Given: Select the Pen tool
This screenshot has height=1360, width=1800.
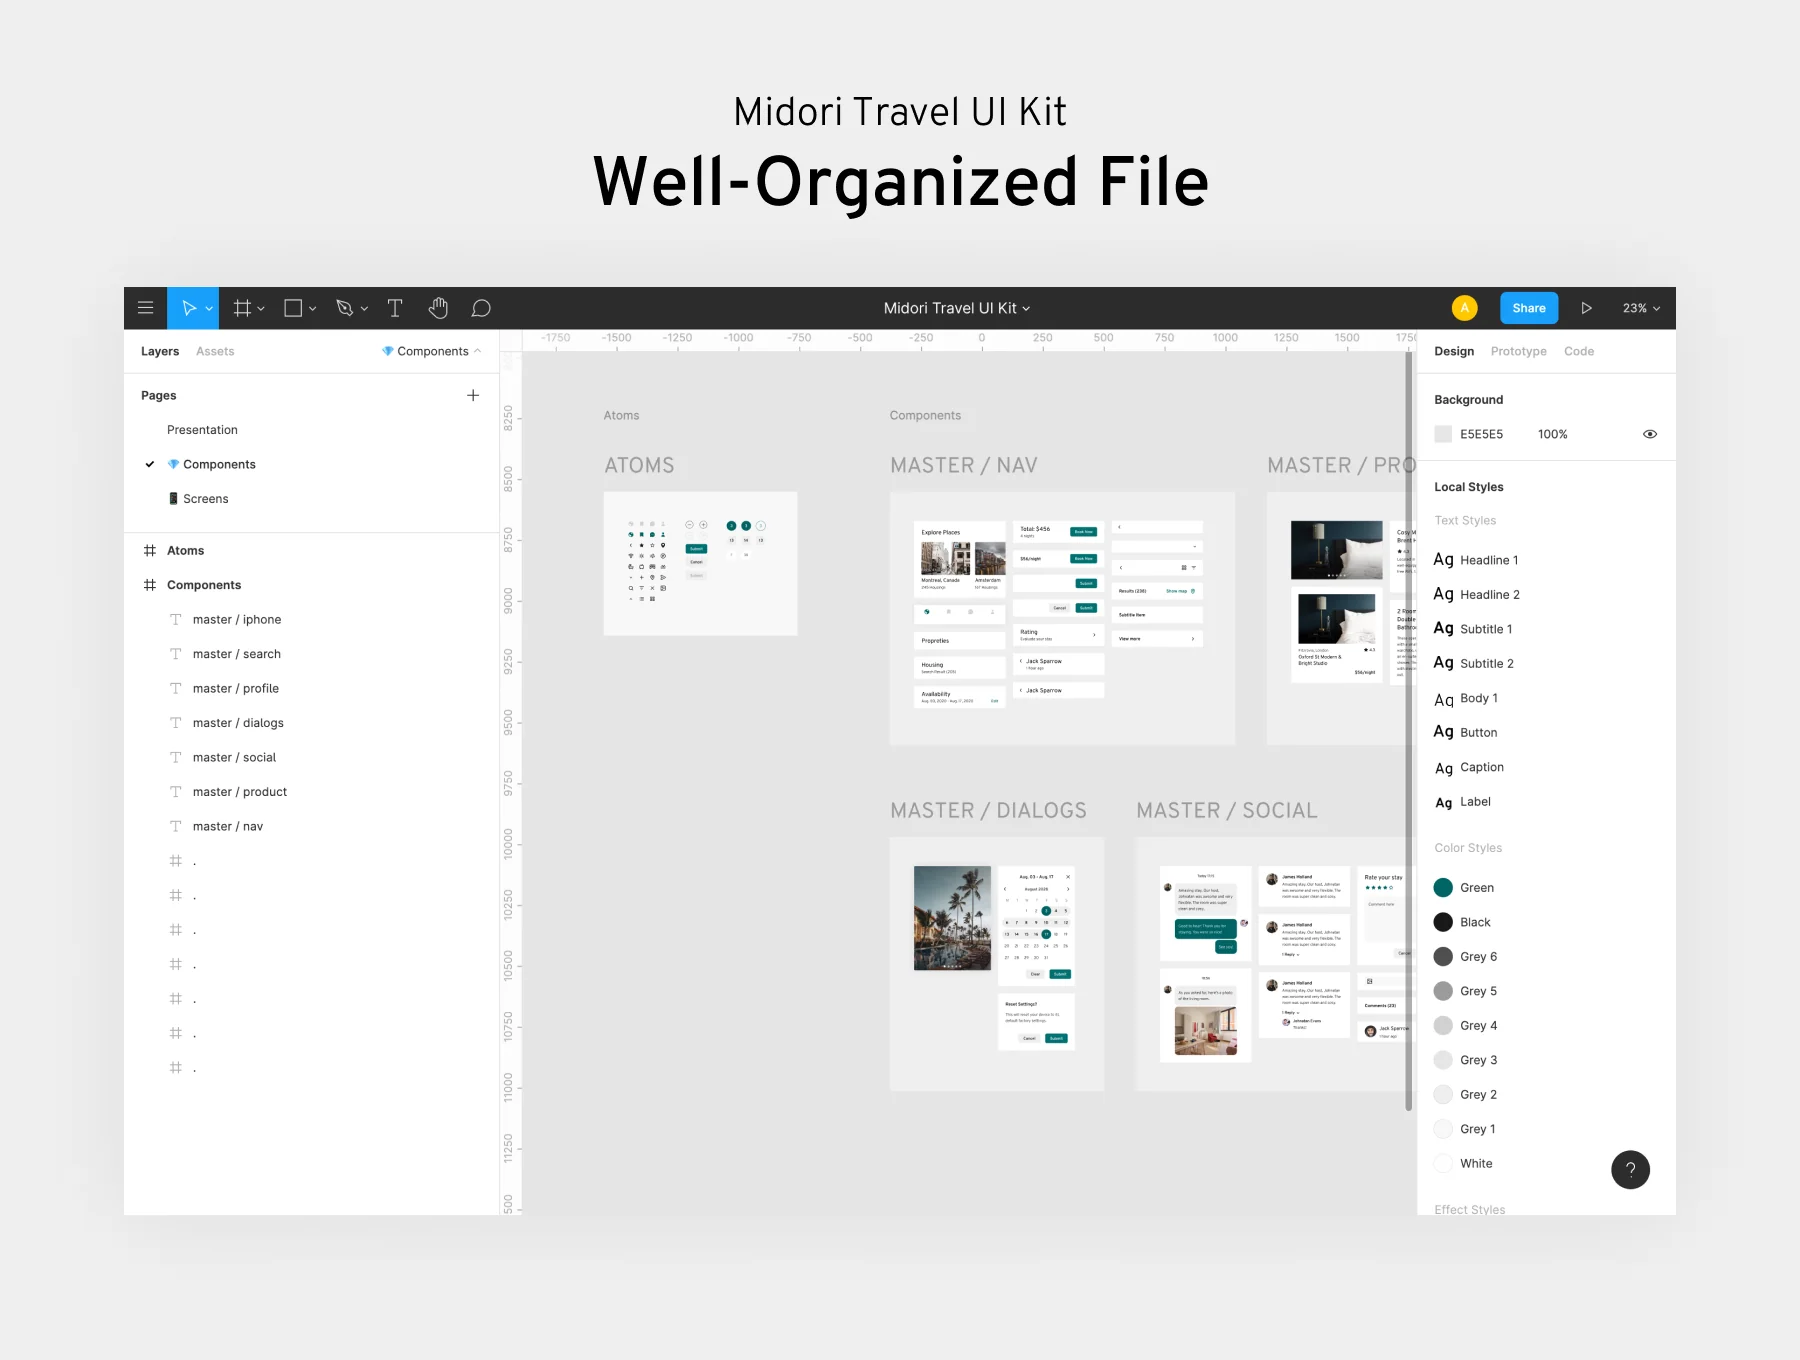Looking at the screenshot, I should point(345,308).
